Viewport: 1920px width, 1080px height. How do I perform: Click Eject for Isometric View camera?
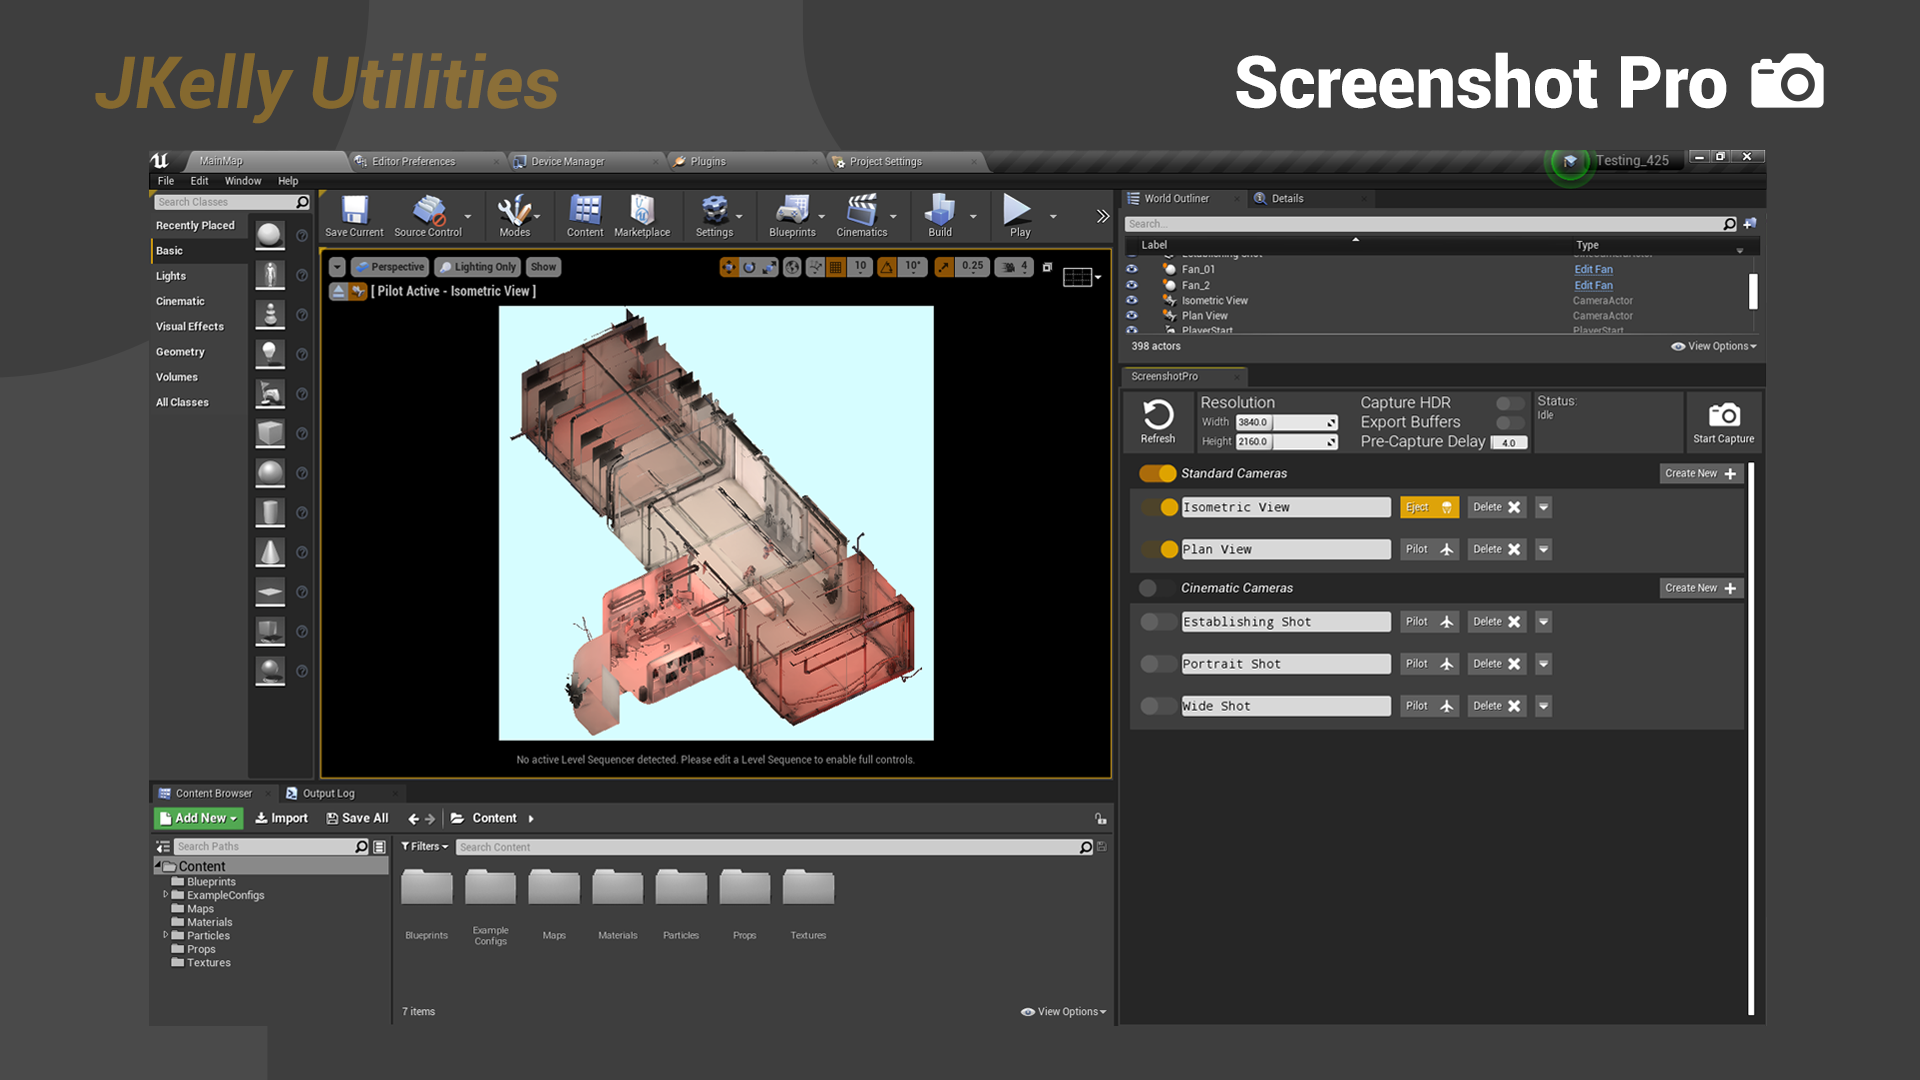[1429, 508]
